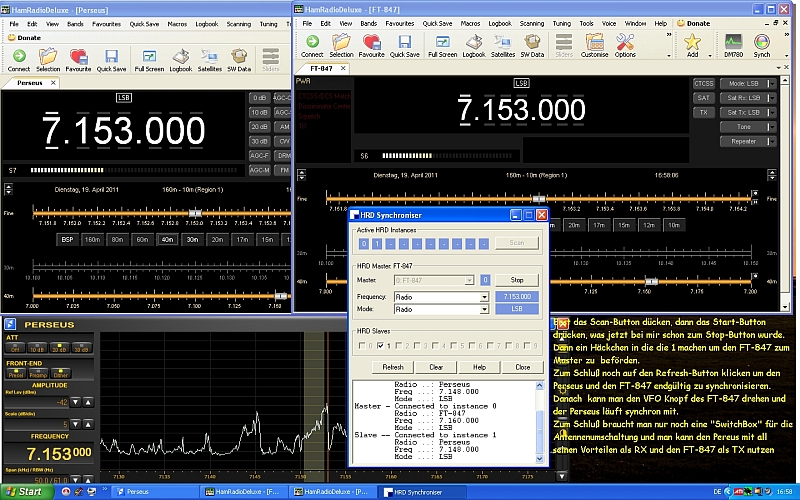Expand Sat Rx: LSB dropdown
The image size is (800, 500).
tap(772, 97)
